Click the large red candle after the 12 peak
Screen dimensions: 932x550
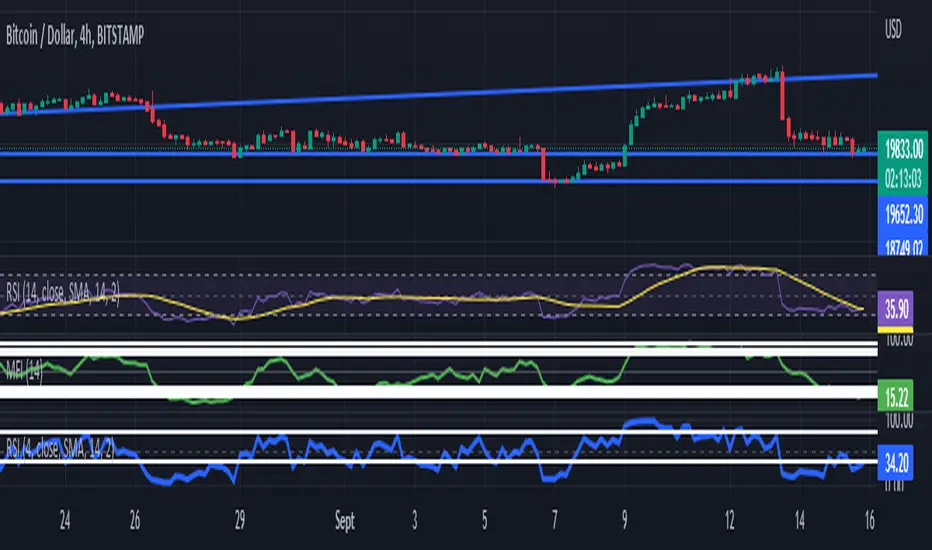point(783,96)
